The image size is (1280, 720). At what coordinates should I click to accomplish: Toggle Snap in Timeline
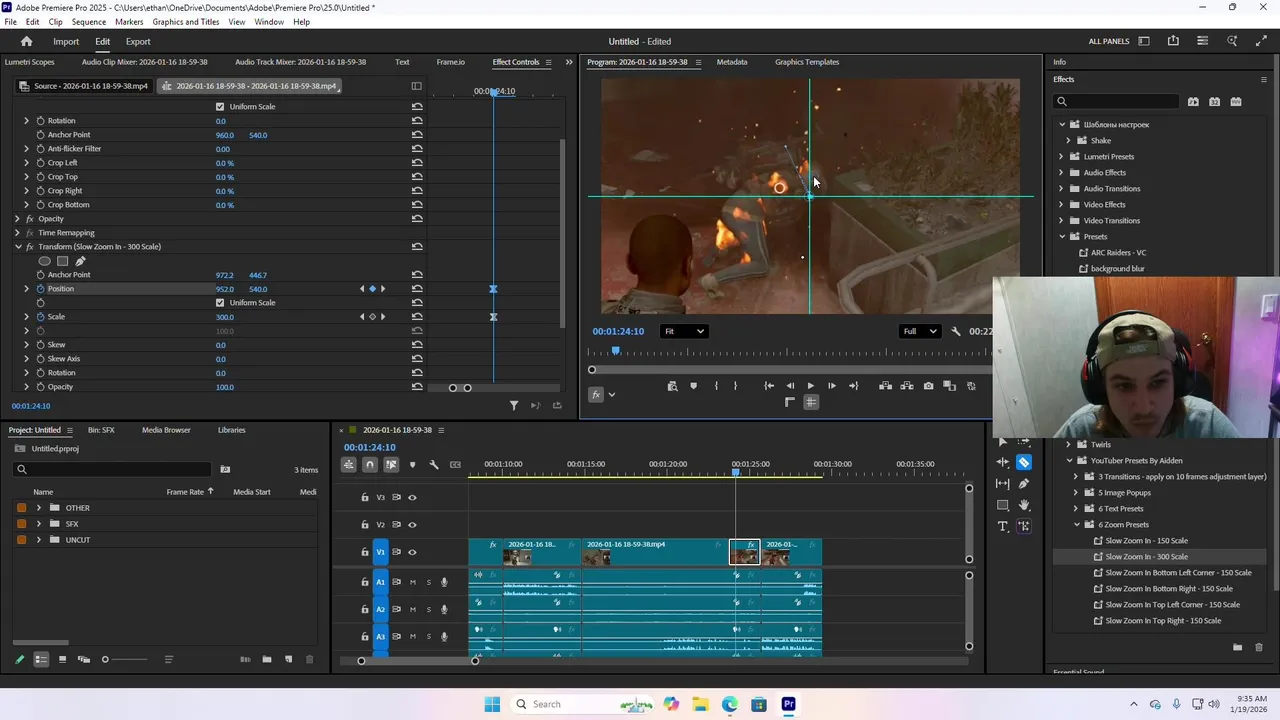tap(369, 464)
